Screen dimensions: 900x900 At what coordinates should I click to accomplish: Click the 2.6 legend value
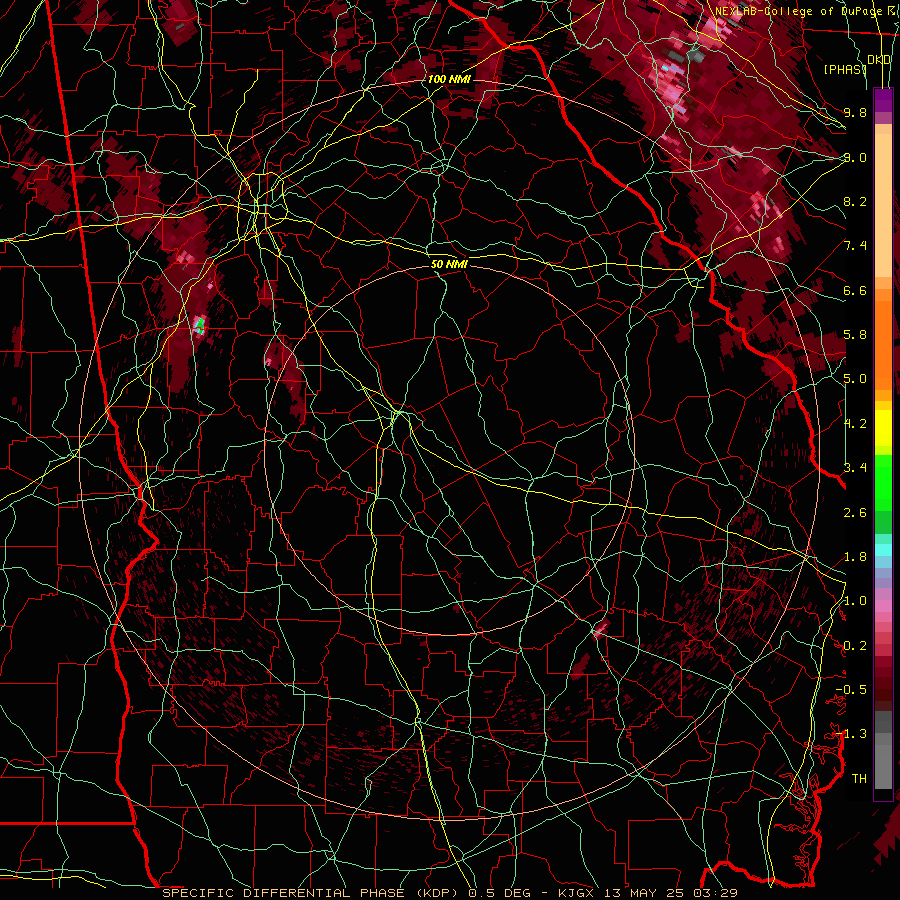coord(855,513)
